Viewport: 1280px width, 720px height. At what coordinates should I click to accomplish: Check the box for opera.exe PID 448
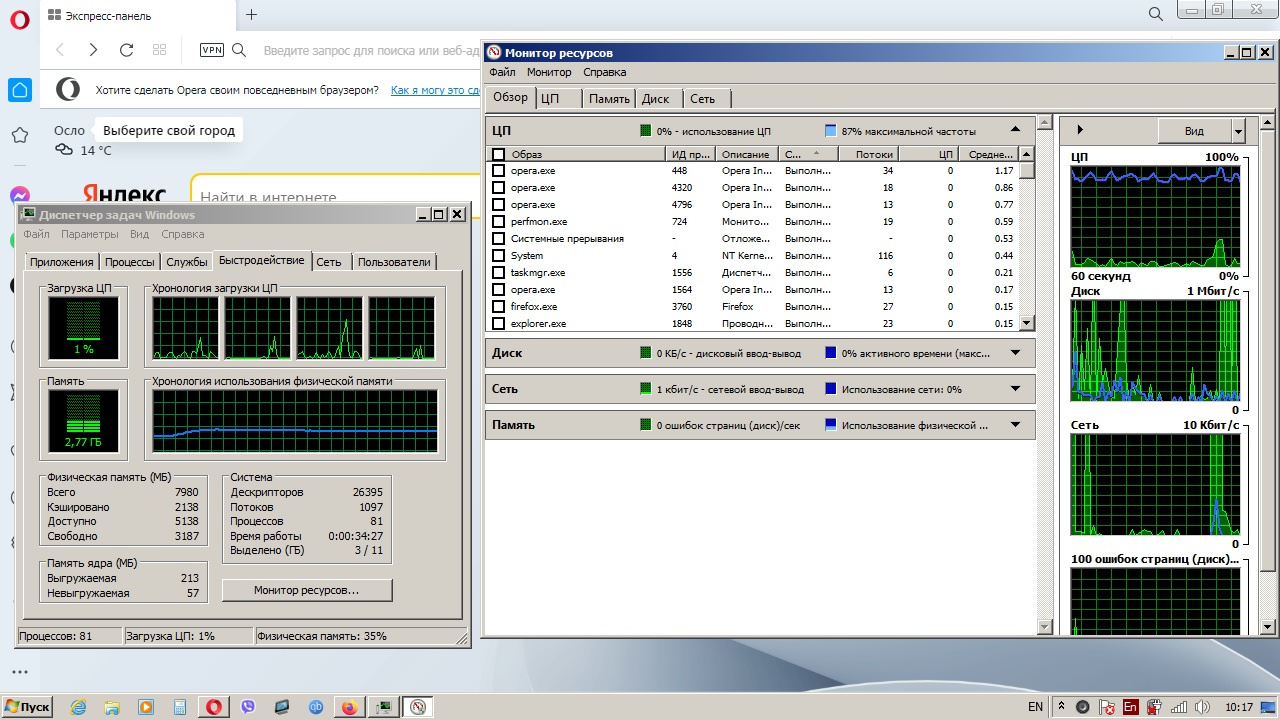[499, 171]
